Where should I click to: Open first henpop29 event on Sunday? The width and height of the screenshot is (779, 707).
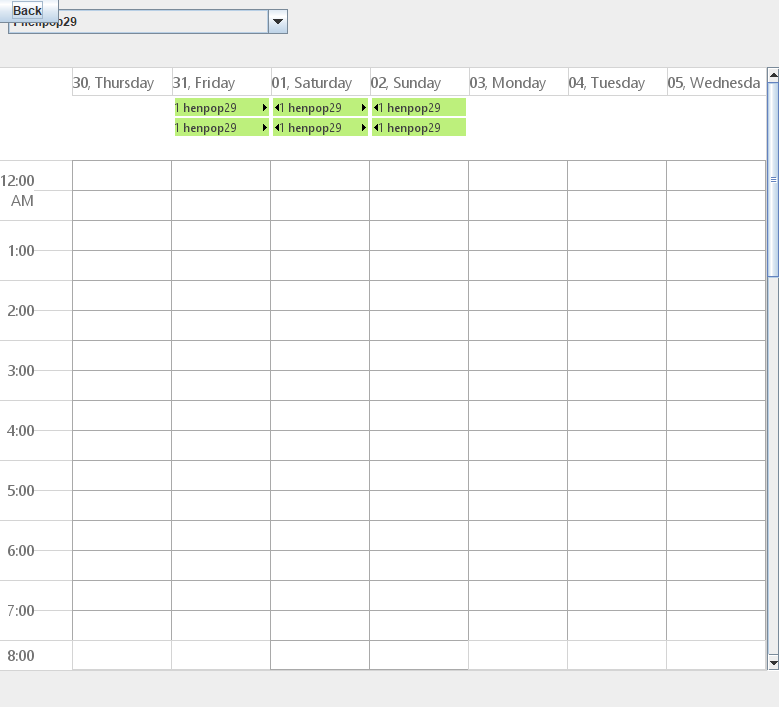coord(420,108)
